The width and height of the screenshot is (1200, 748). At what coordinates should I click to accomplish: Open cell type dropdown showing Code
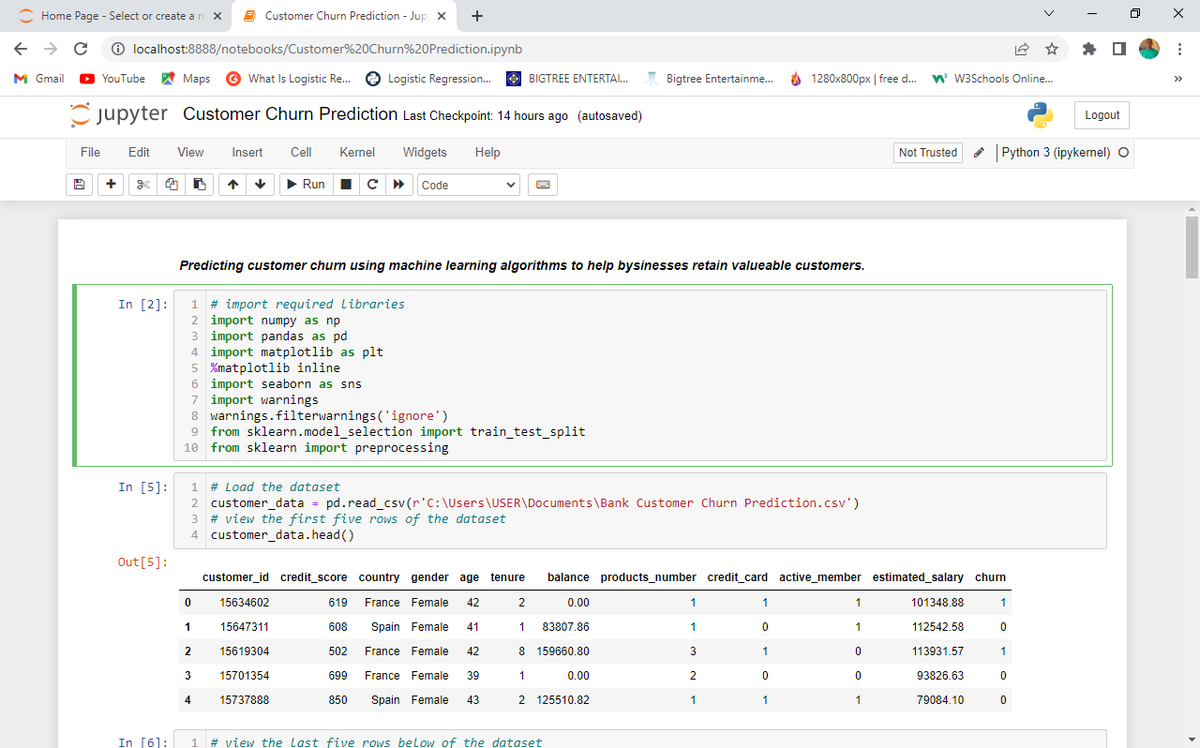pos(469,185)
